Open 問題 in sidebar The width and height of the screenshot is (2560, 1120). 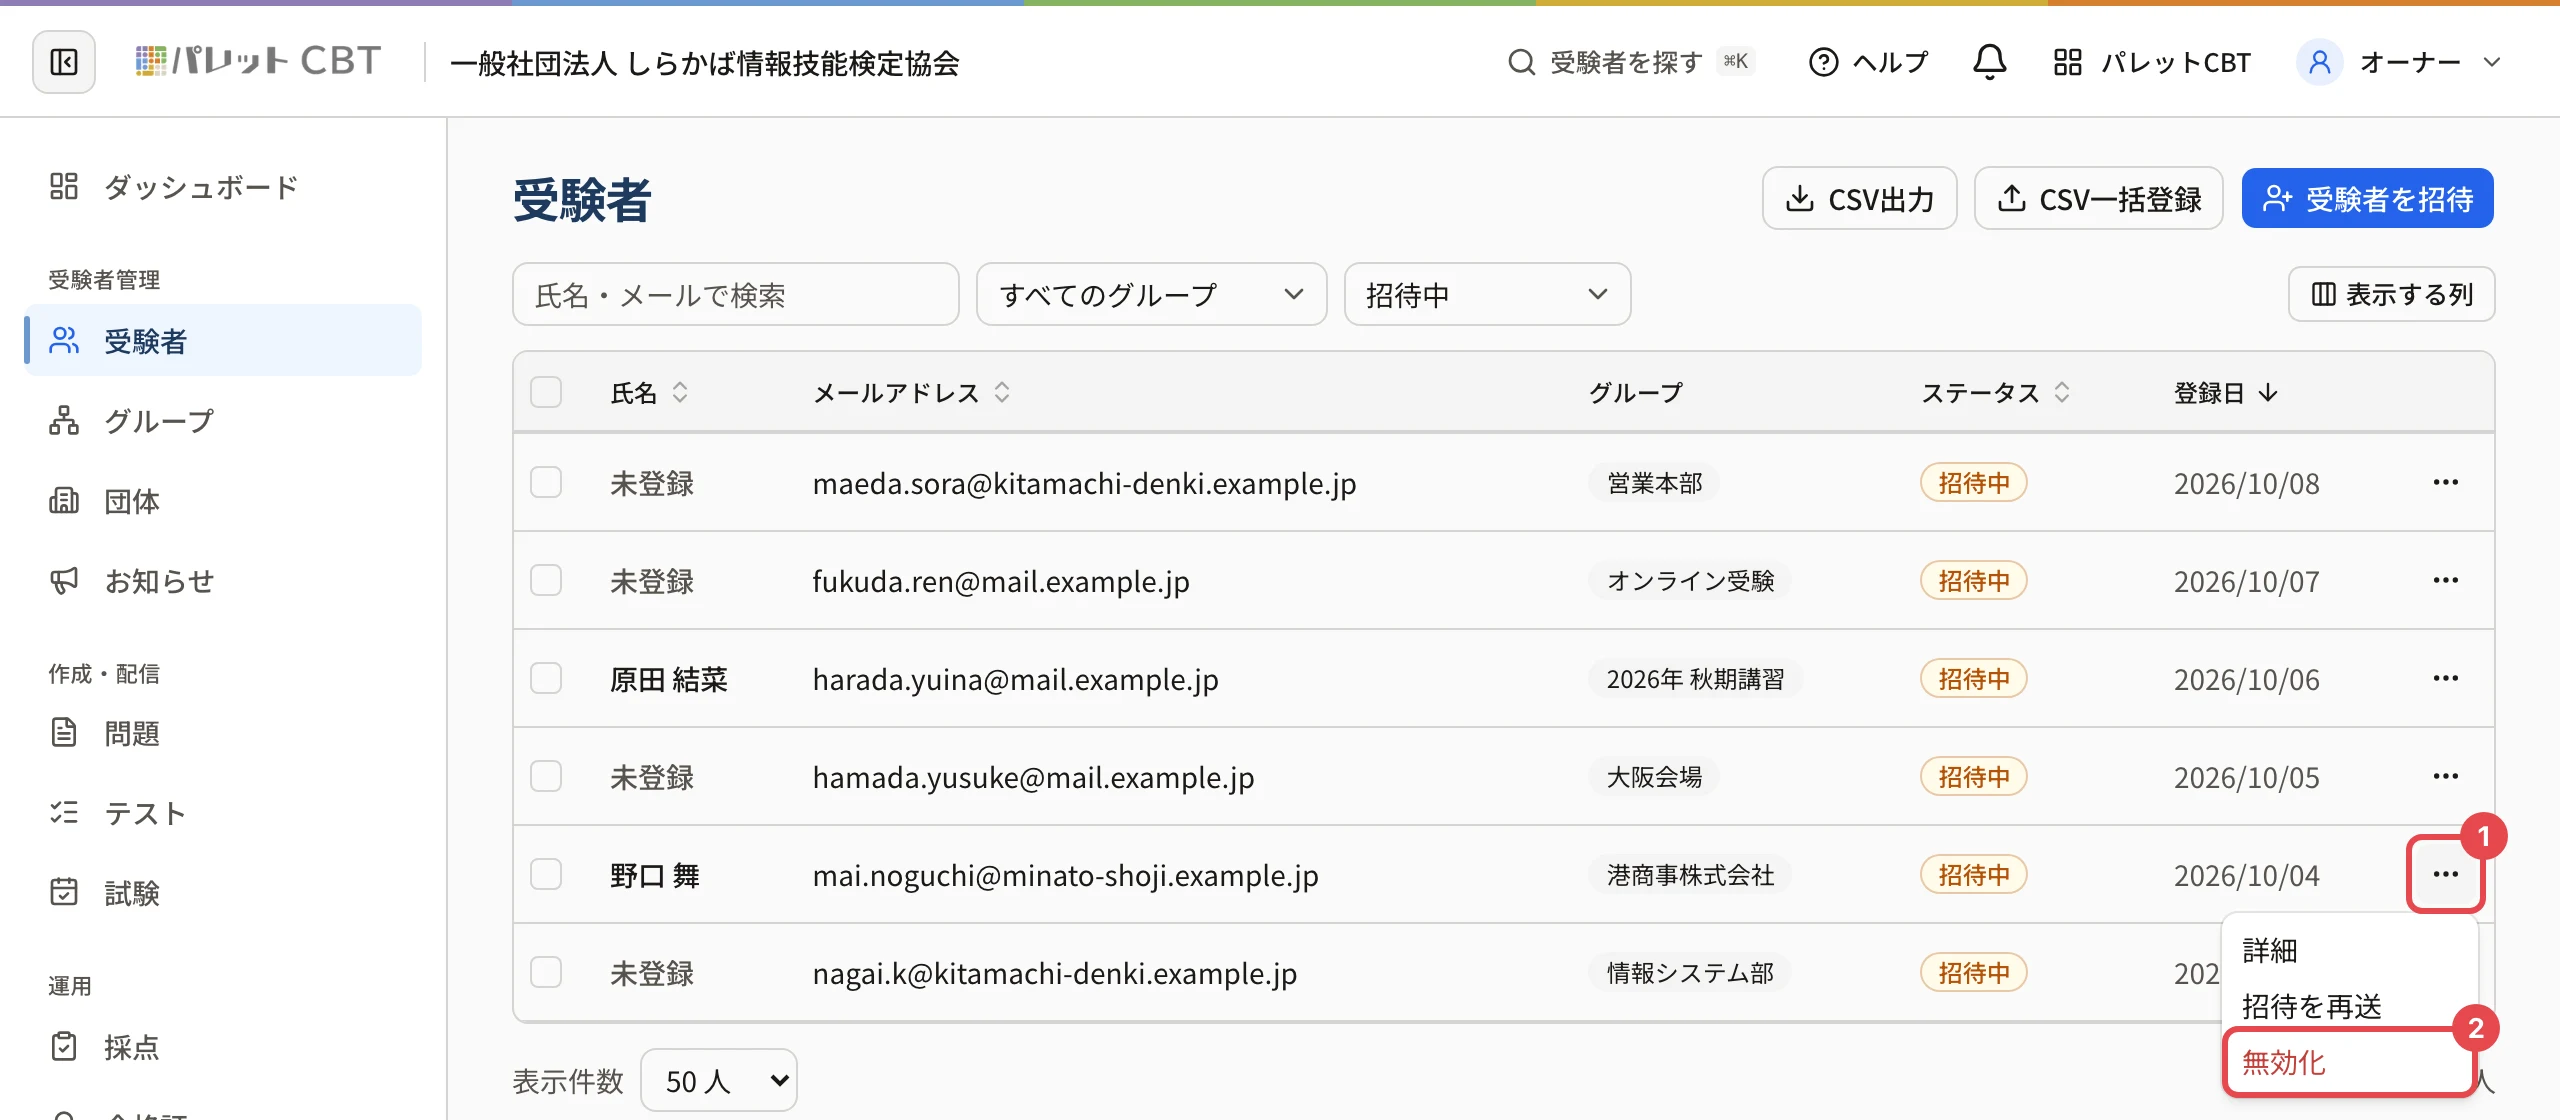(x=223, y=733)
